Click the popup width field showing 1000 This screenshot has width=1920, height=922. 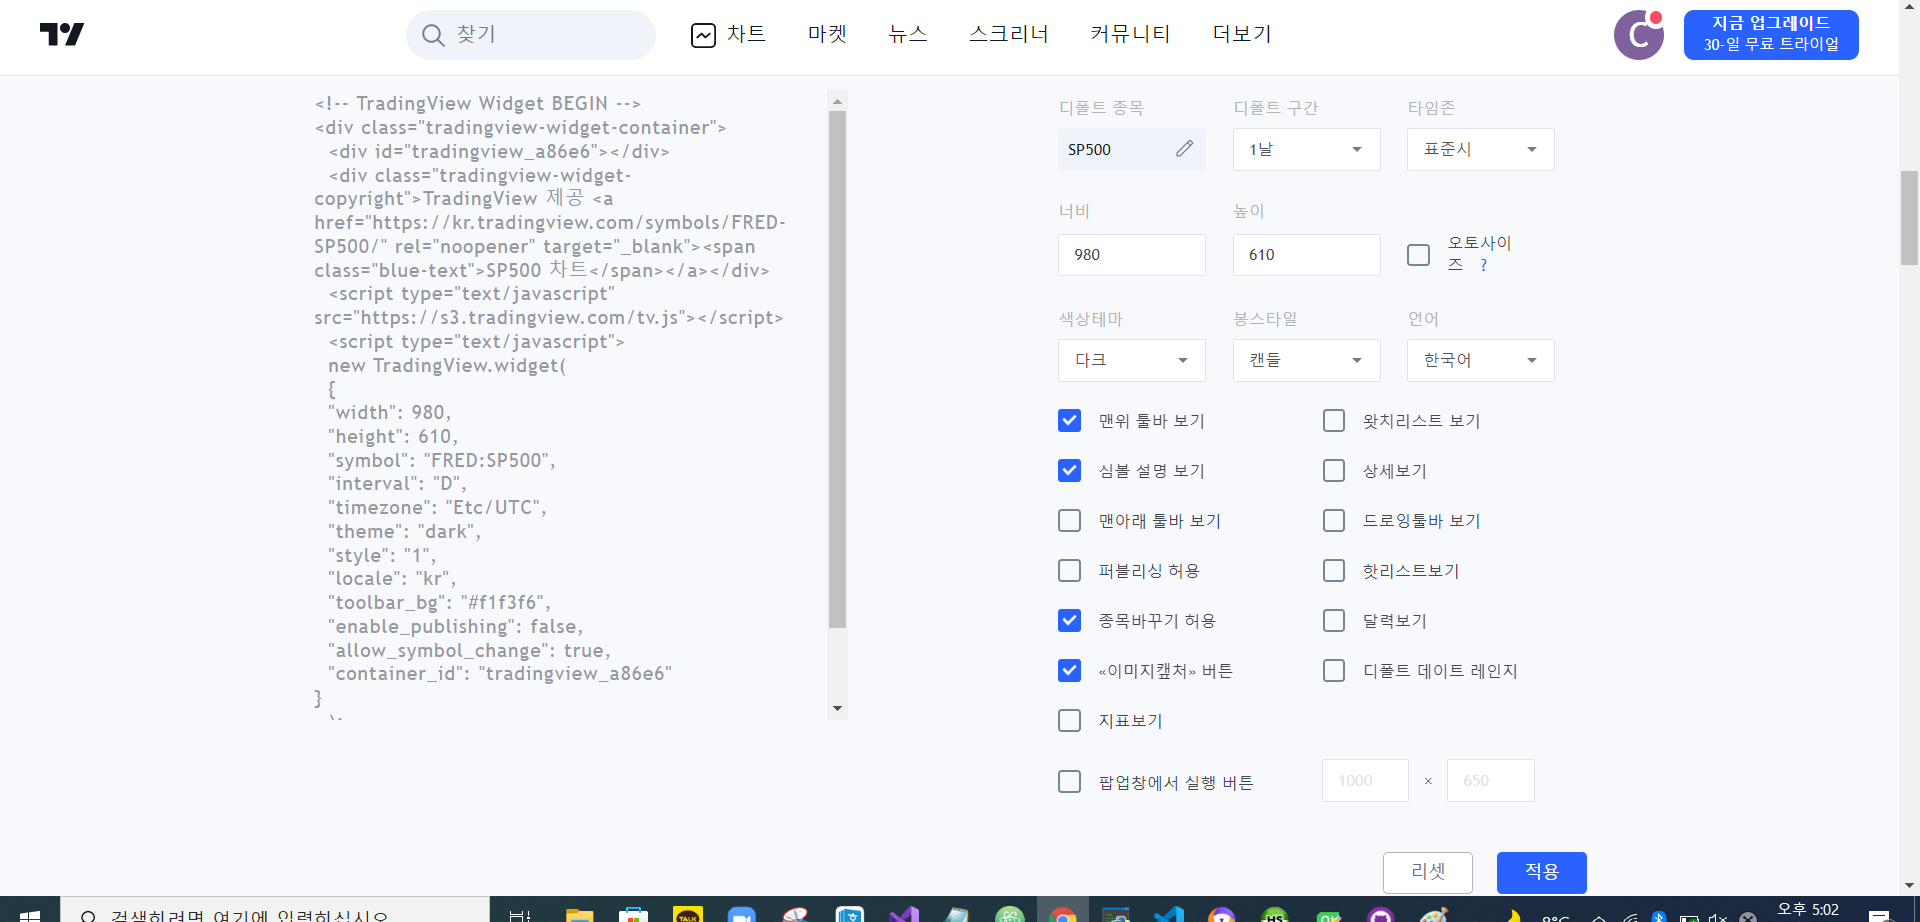[1365, 781]
